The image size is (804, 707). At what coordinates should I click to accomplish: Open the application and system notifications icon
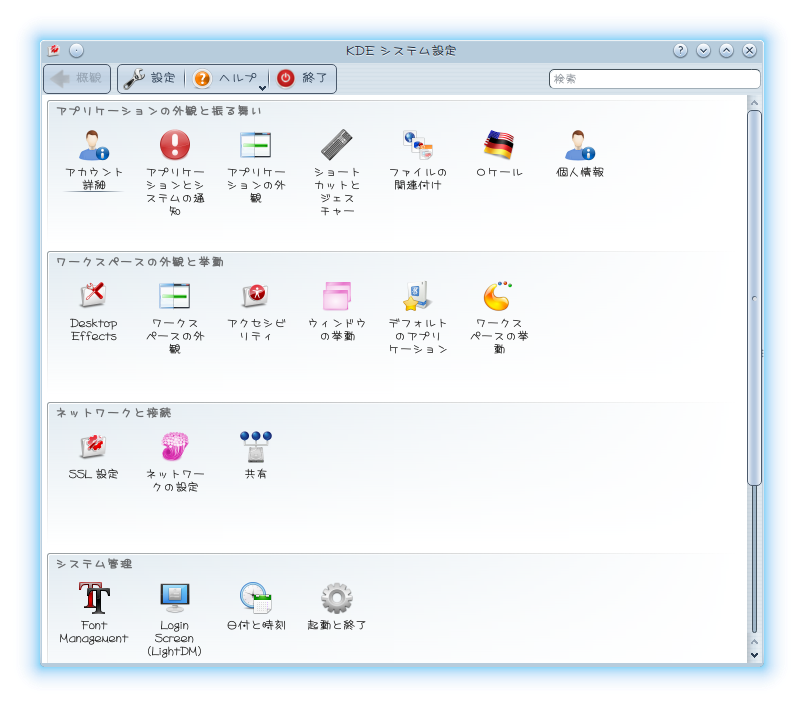[174, 146]
